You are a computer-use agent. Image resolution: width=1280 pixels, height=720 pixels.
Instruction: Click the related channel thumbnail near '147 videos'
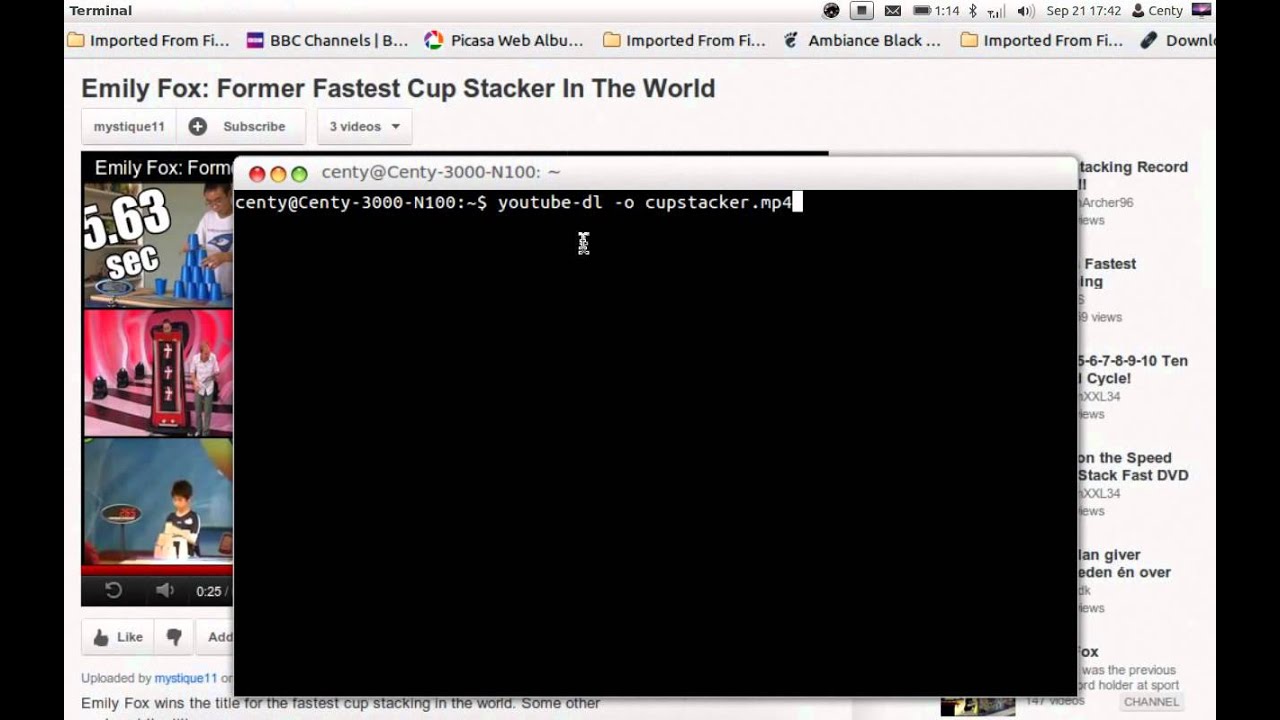click(978, 705)
